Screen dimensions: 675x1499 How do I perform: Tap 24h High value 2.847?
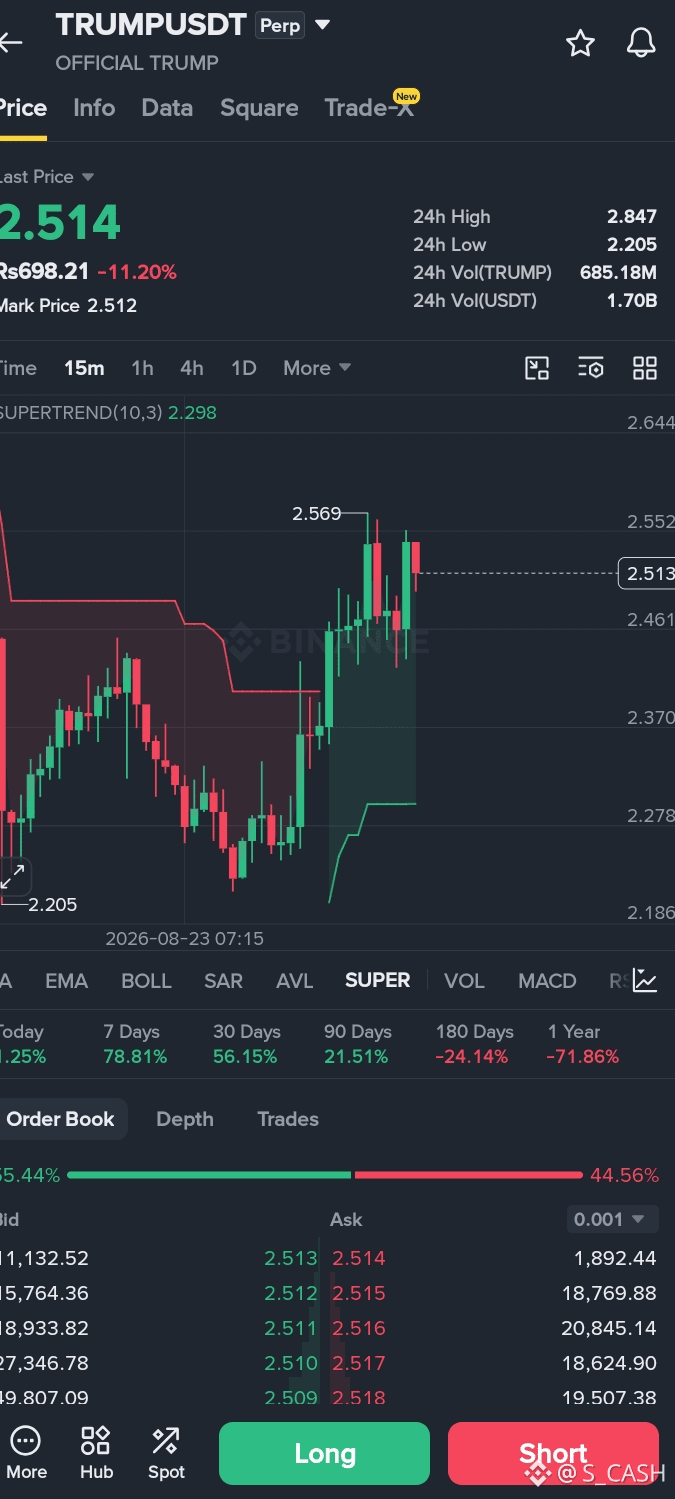point(632,216)
